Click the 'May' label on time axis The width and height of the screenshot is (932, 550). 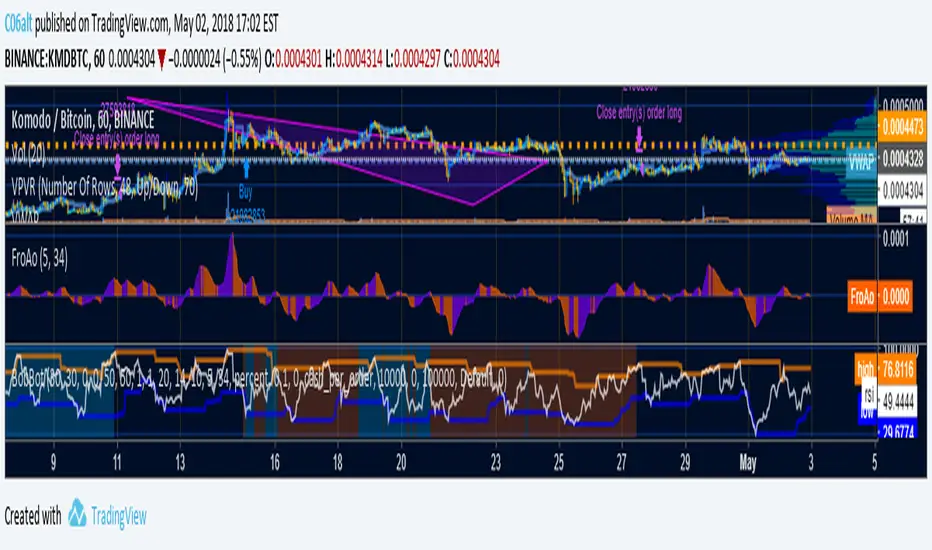coord(748,463)
